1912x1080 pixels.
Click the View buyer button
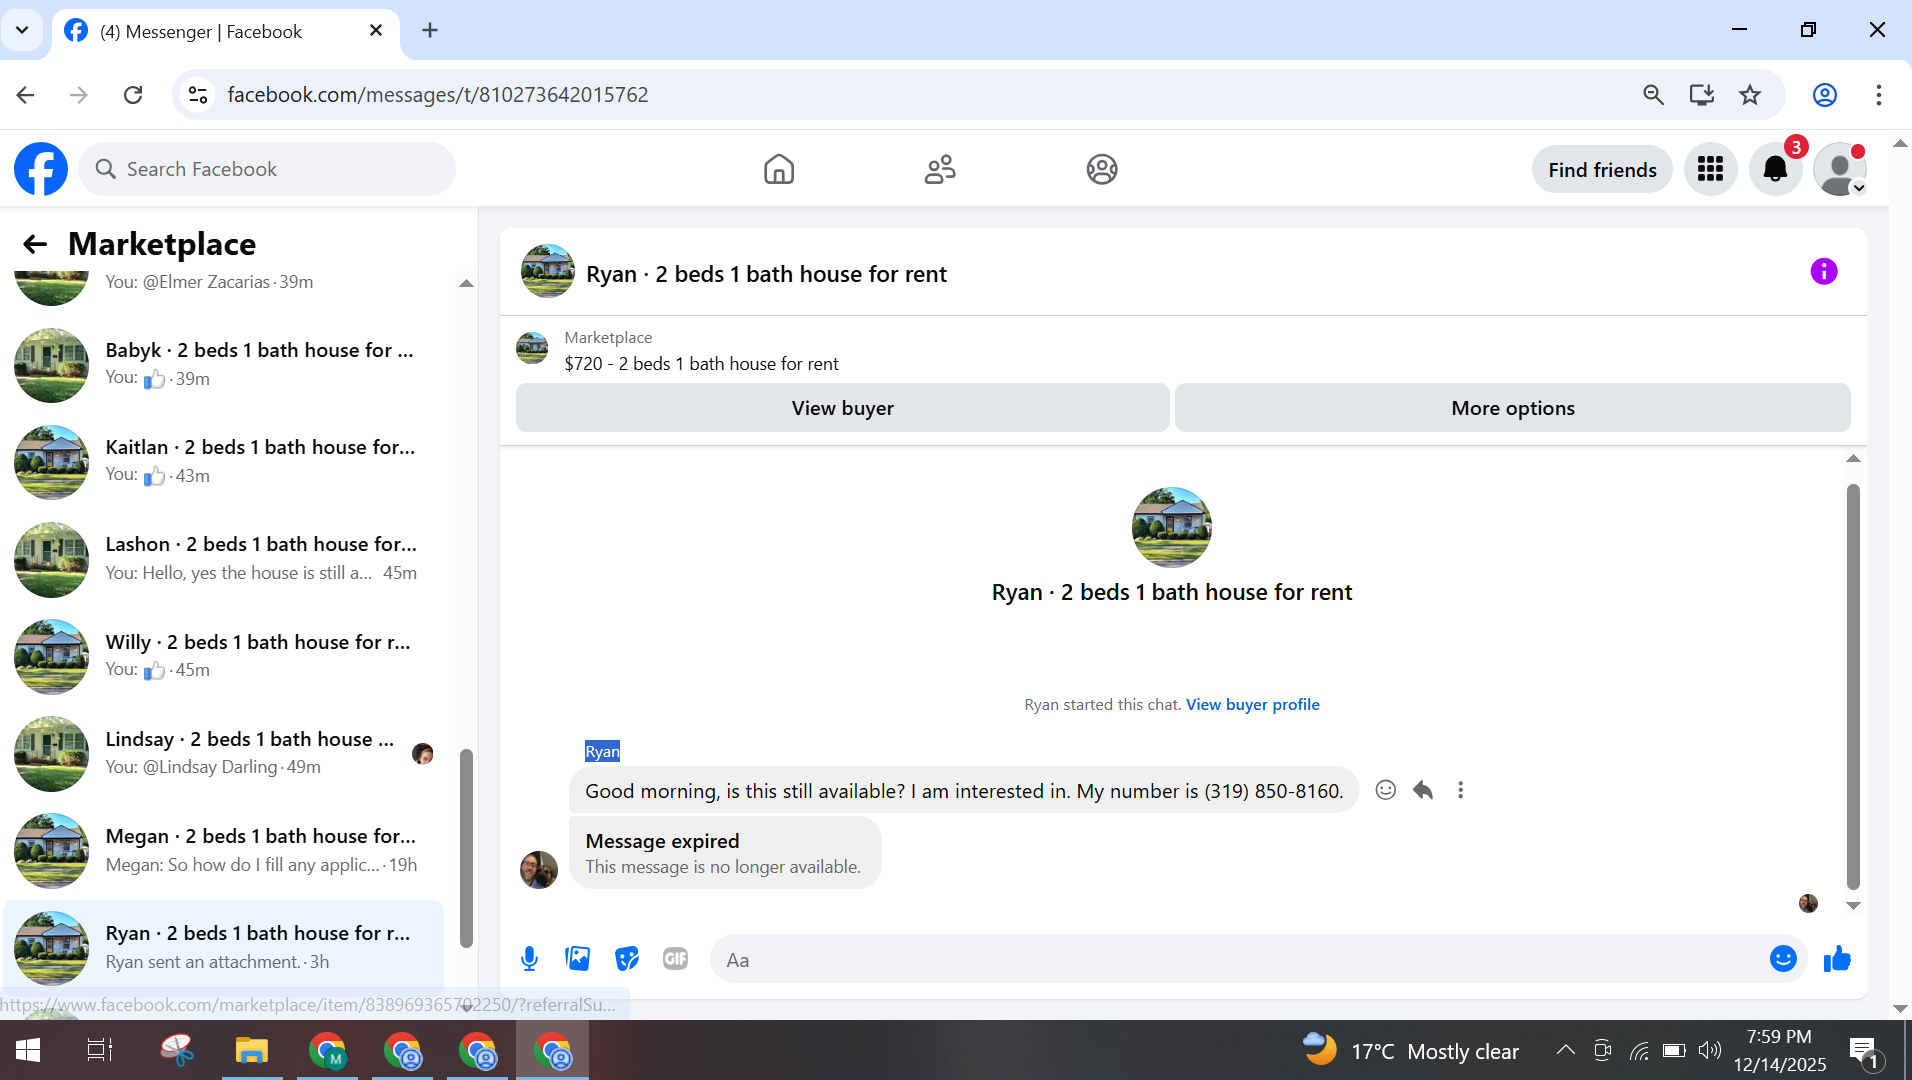click(842, 408)
